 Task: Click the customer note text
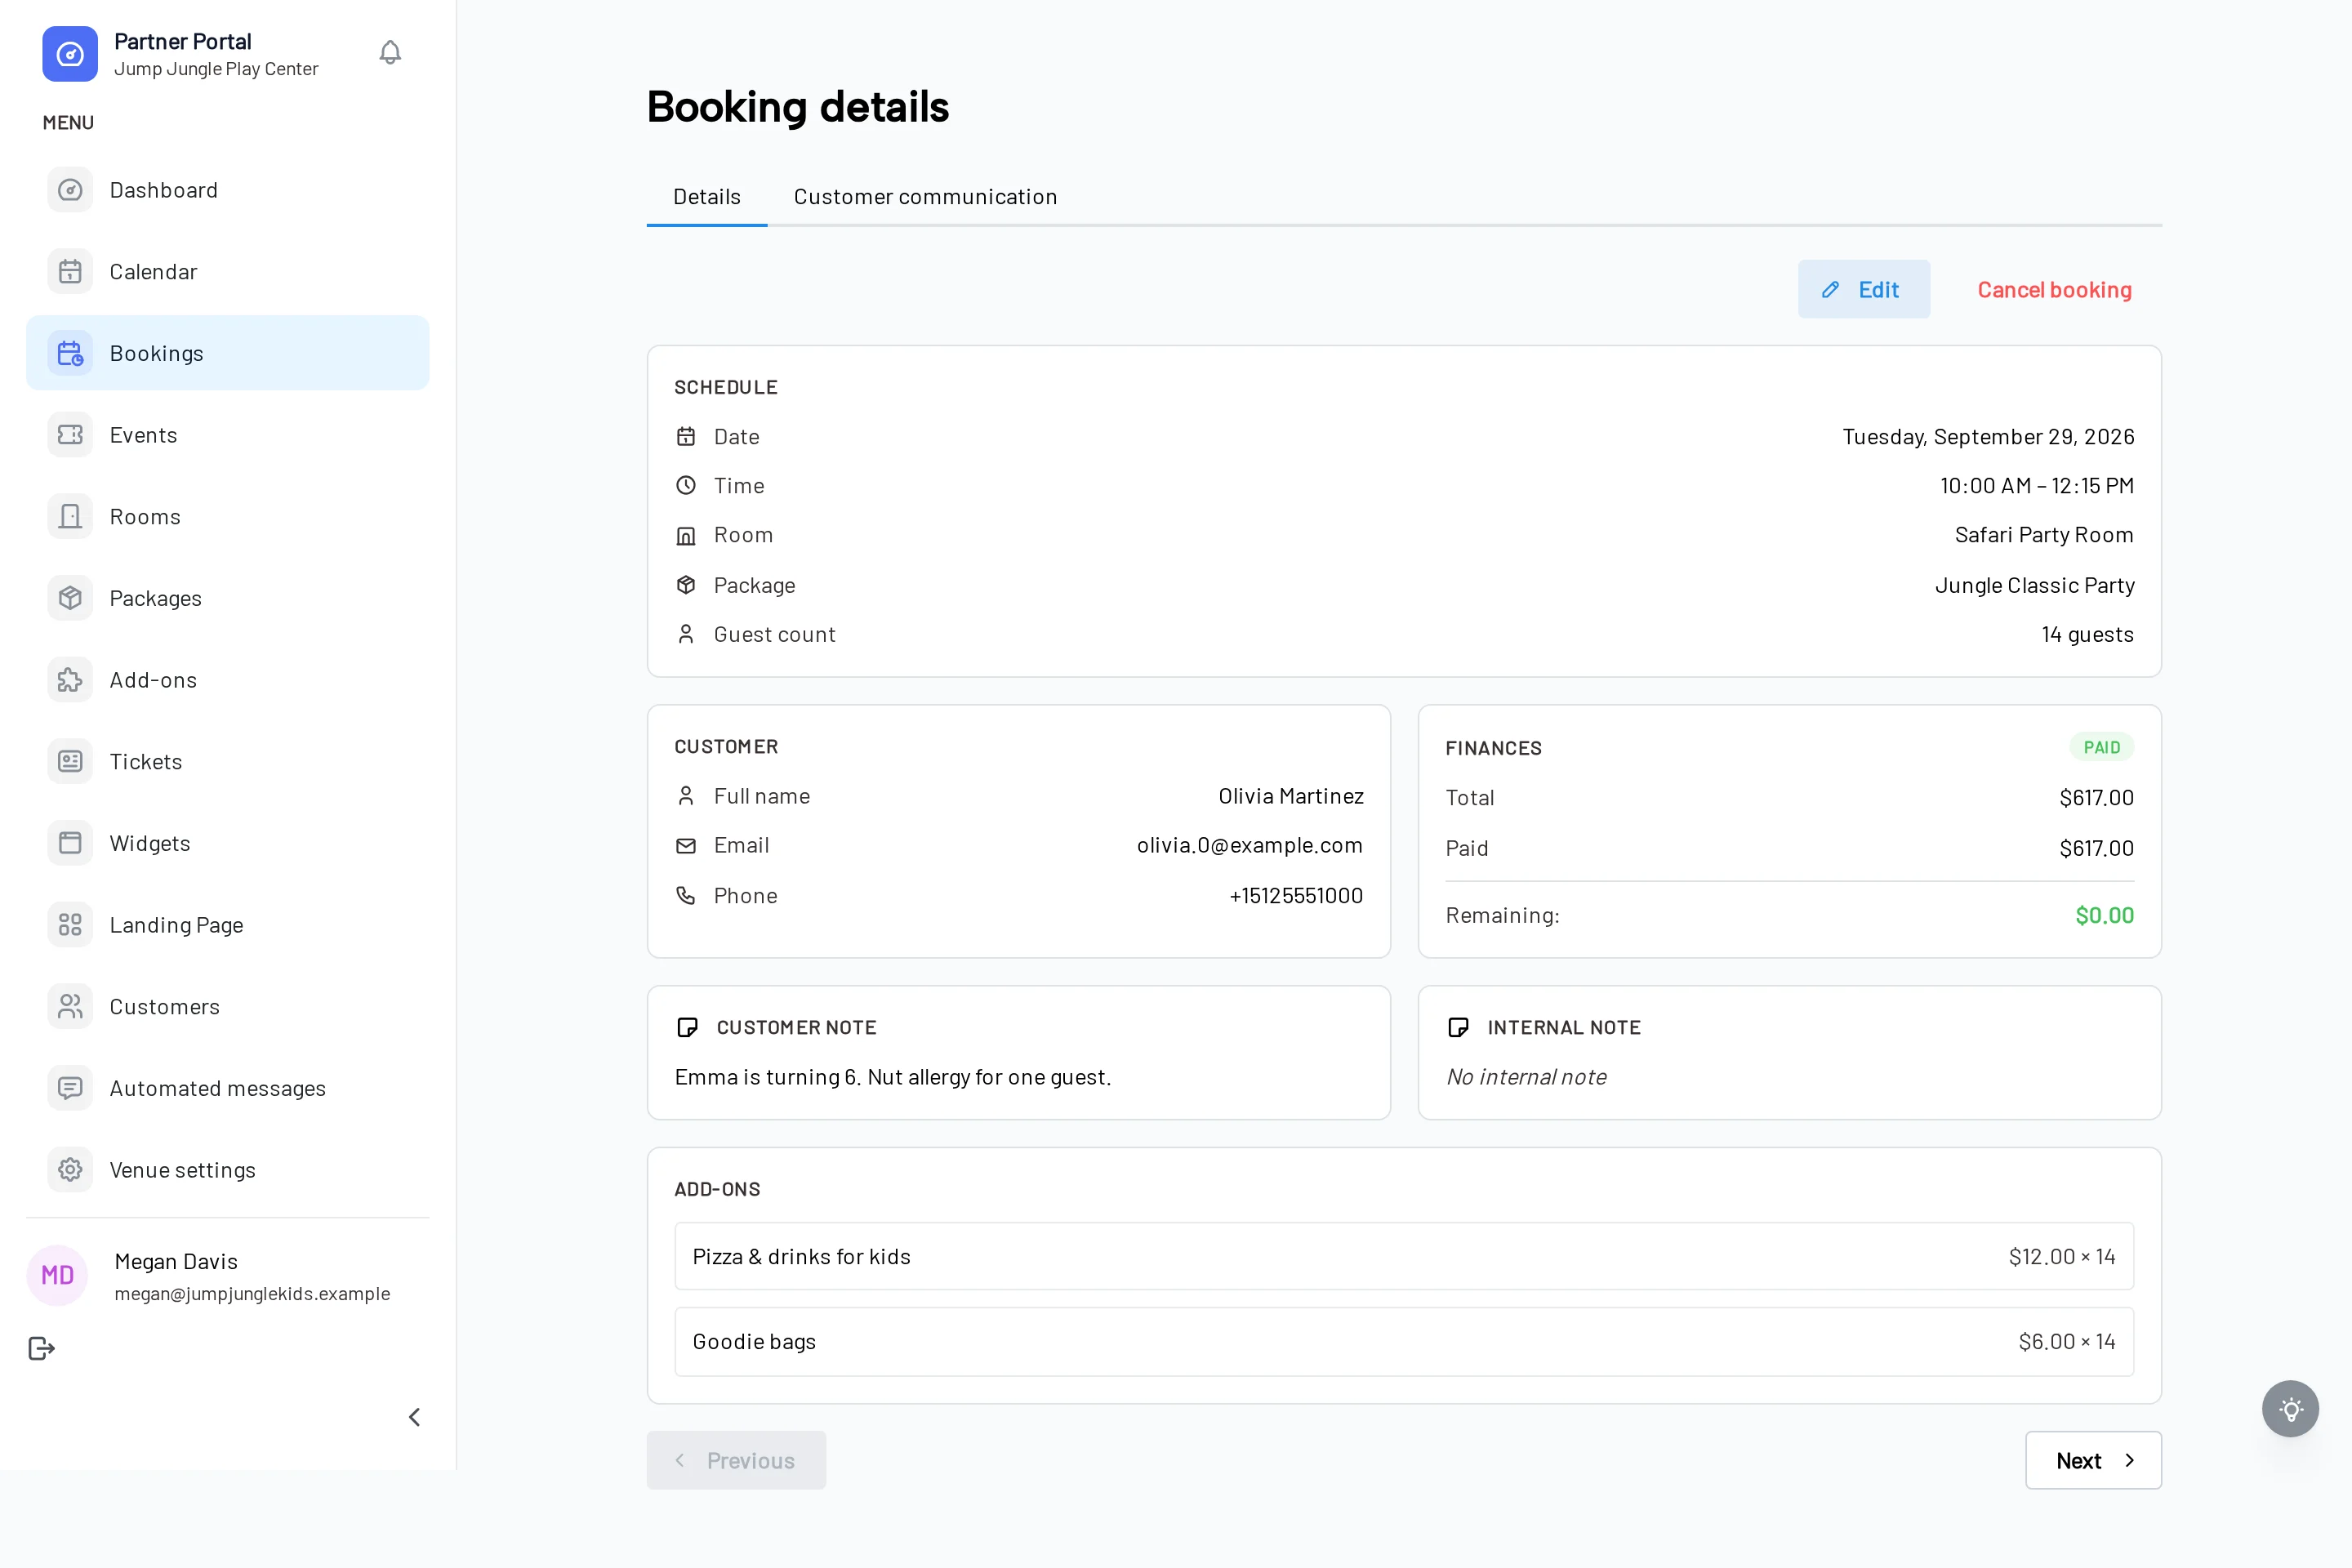click(893, 1077)
